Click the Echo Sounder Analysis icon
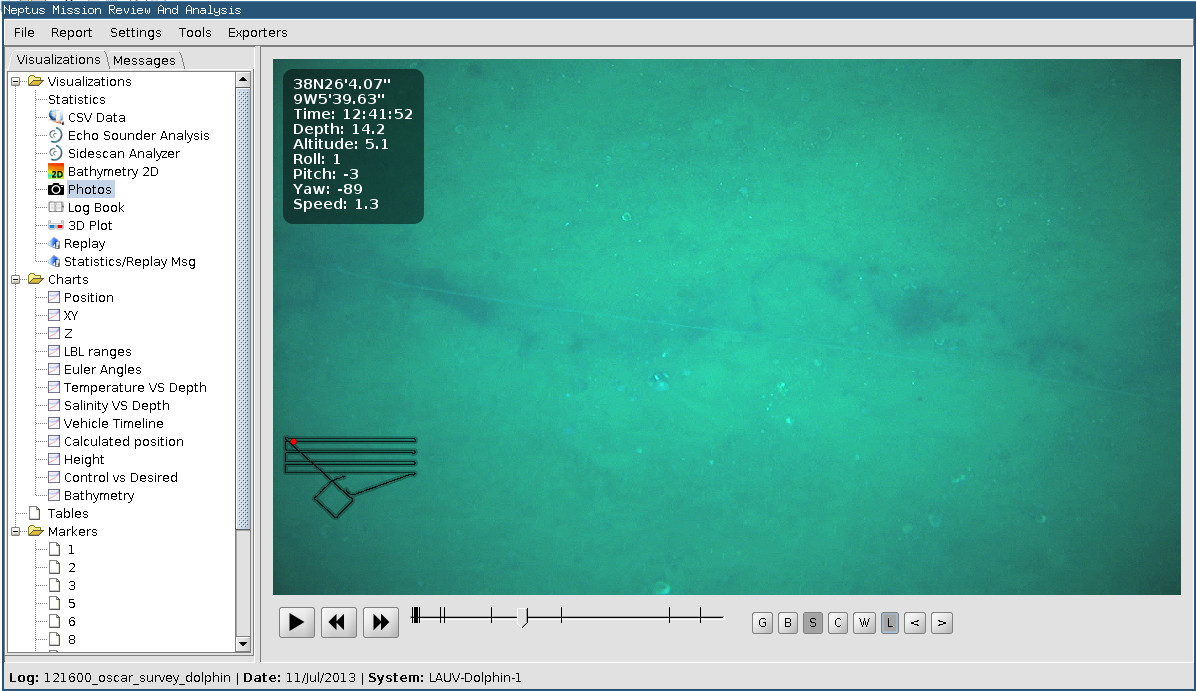Viewport: 1196px width, 691px height. point(56,135)
